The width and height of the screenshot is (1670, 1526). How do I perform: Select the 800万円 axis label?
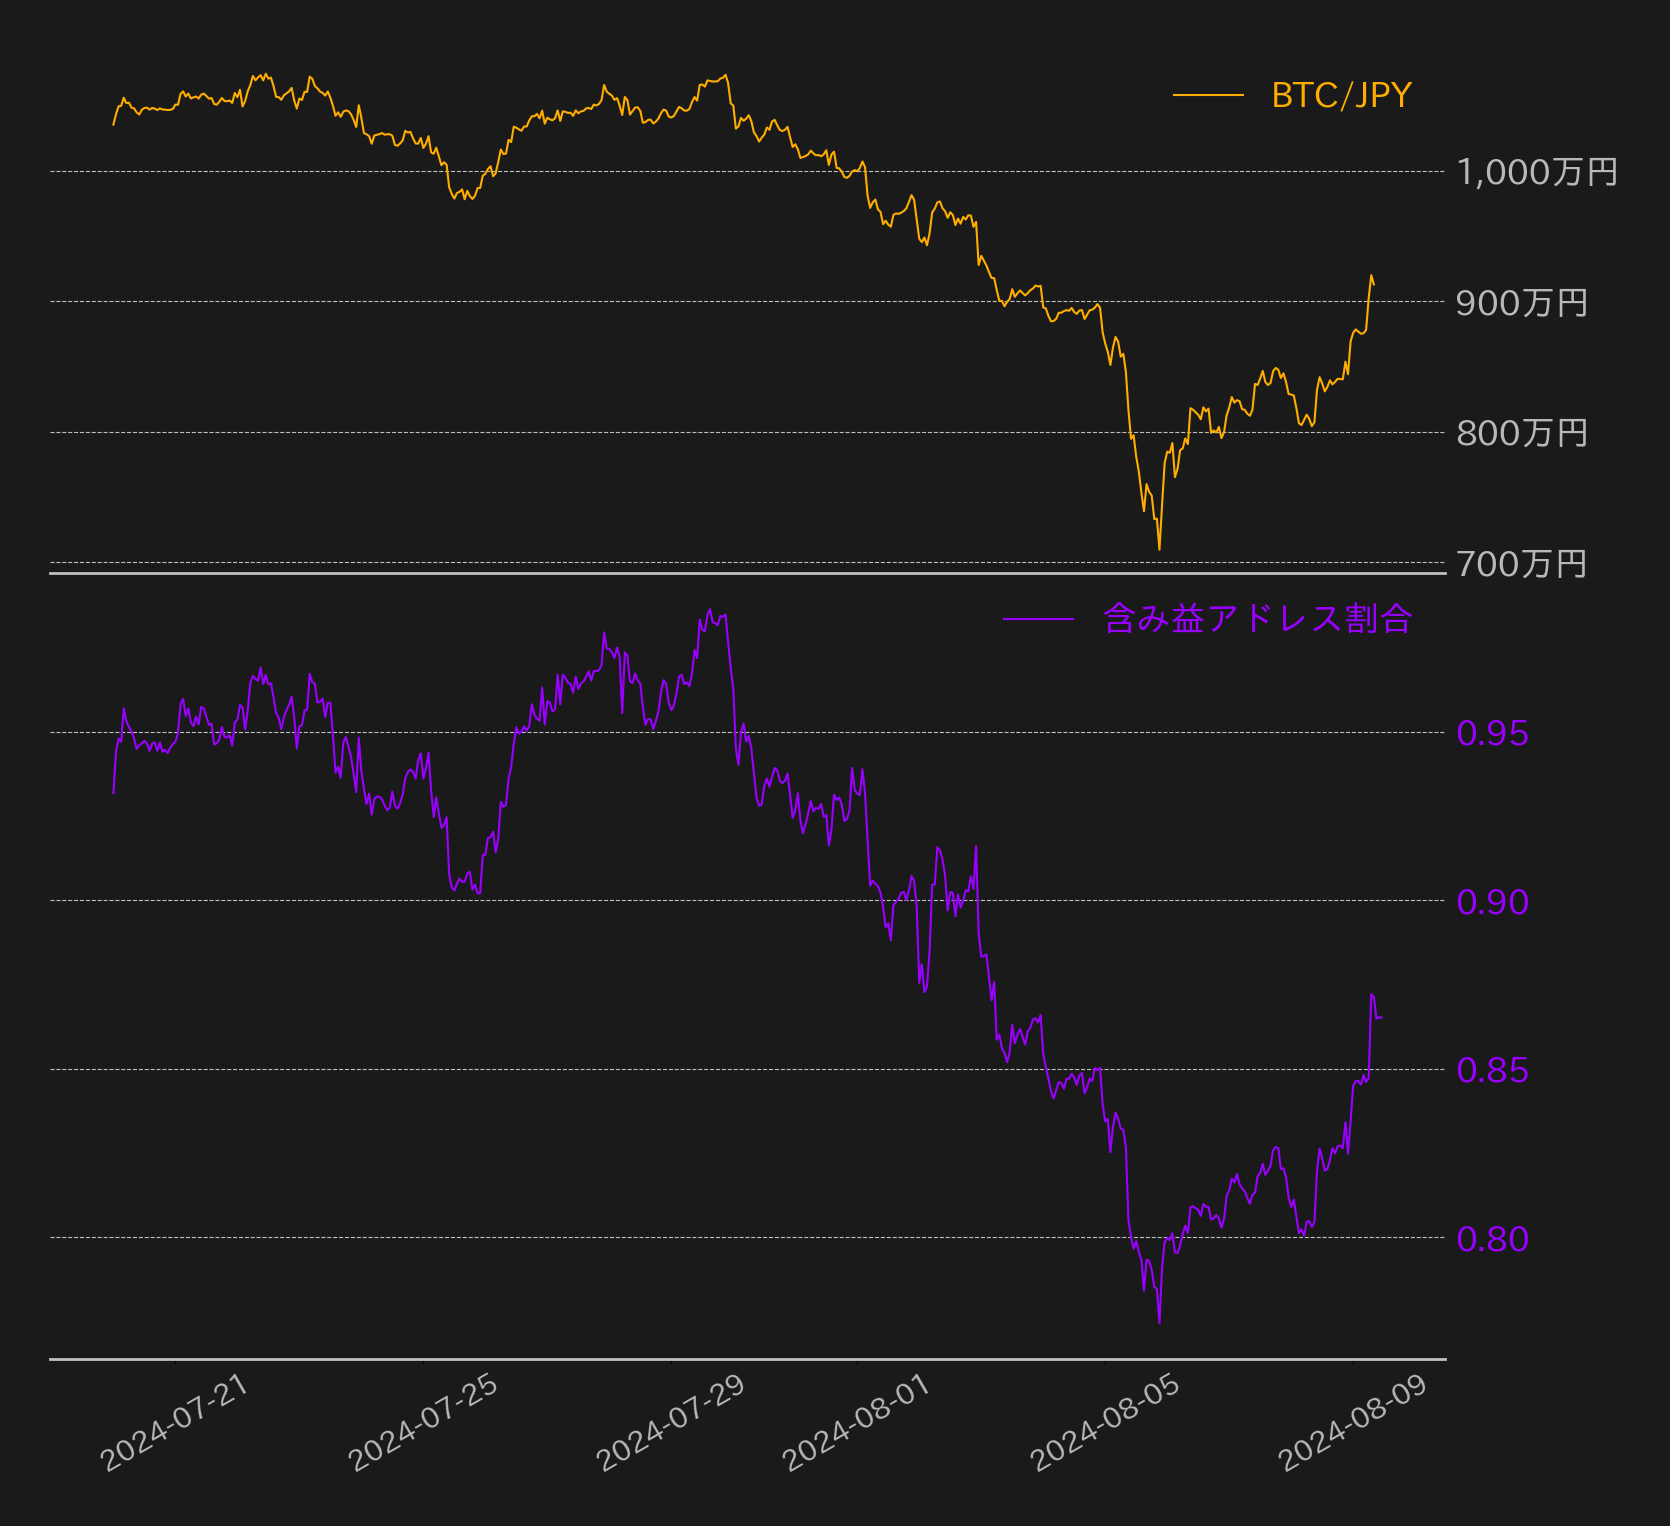[x=1521, y=433]
